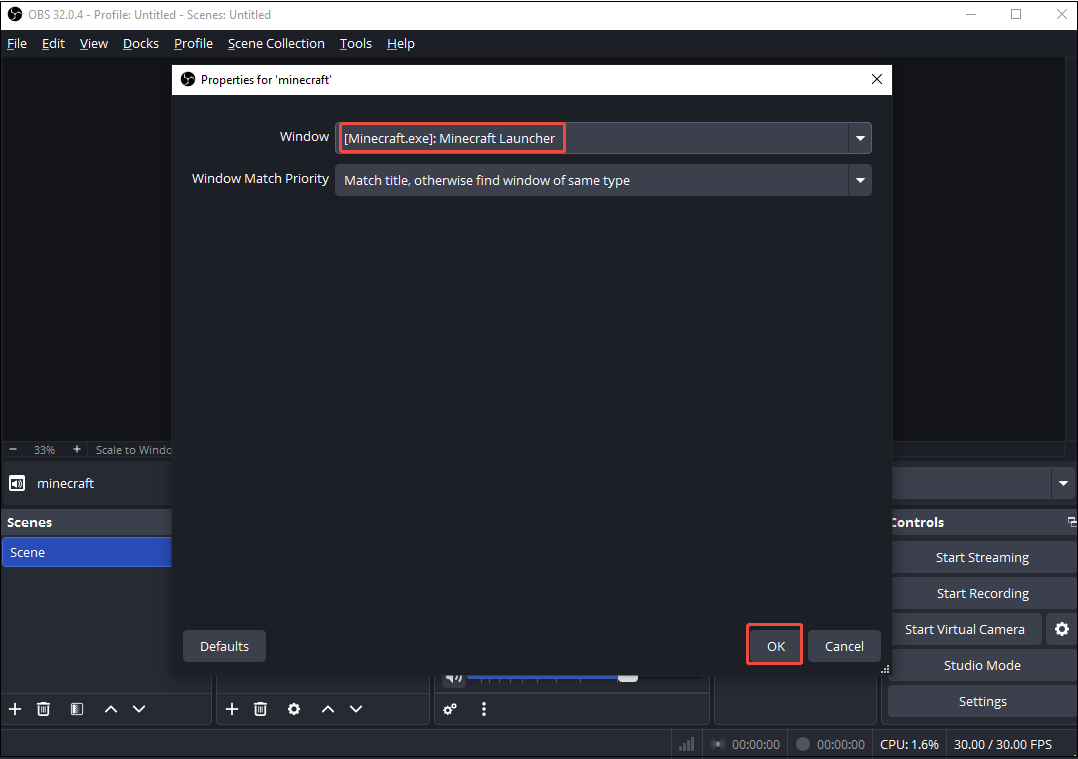Image resolution: width=1078 pixels, height=759 pixels.
Task: Open the Tools menu
Action: point(355,43)
